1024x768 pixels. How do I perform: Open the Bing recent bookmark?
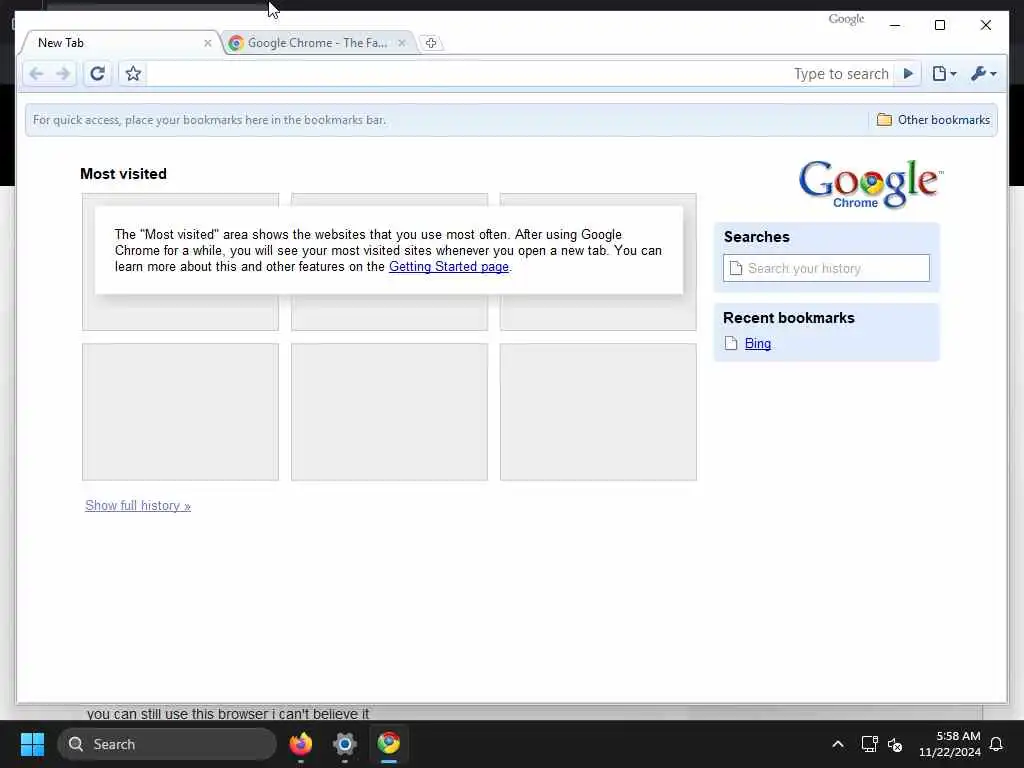(x=758, y=344)
